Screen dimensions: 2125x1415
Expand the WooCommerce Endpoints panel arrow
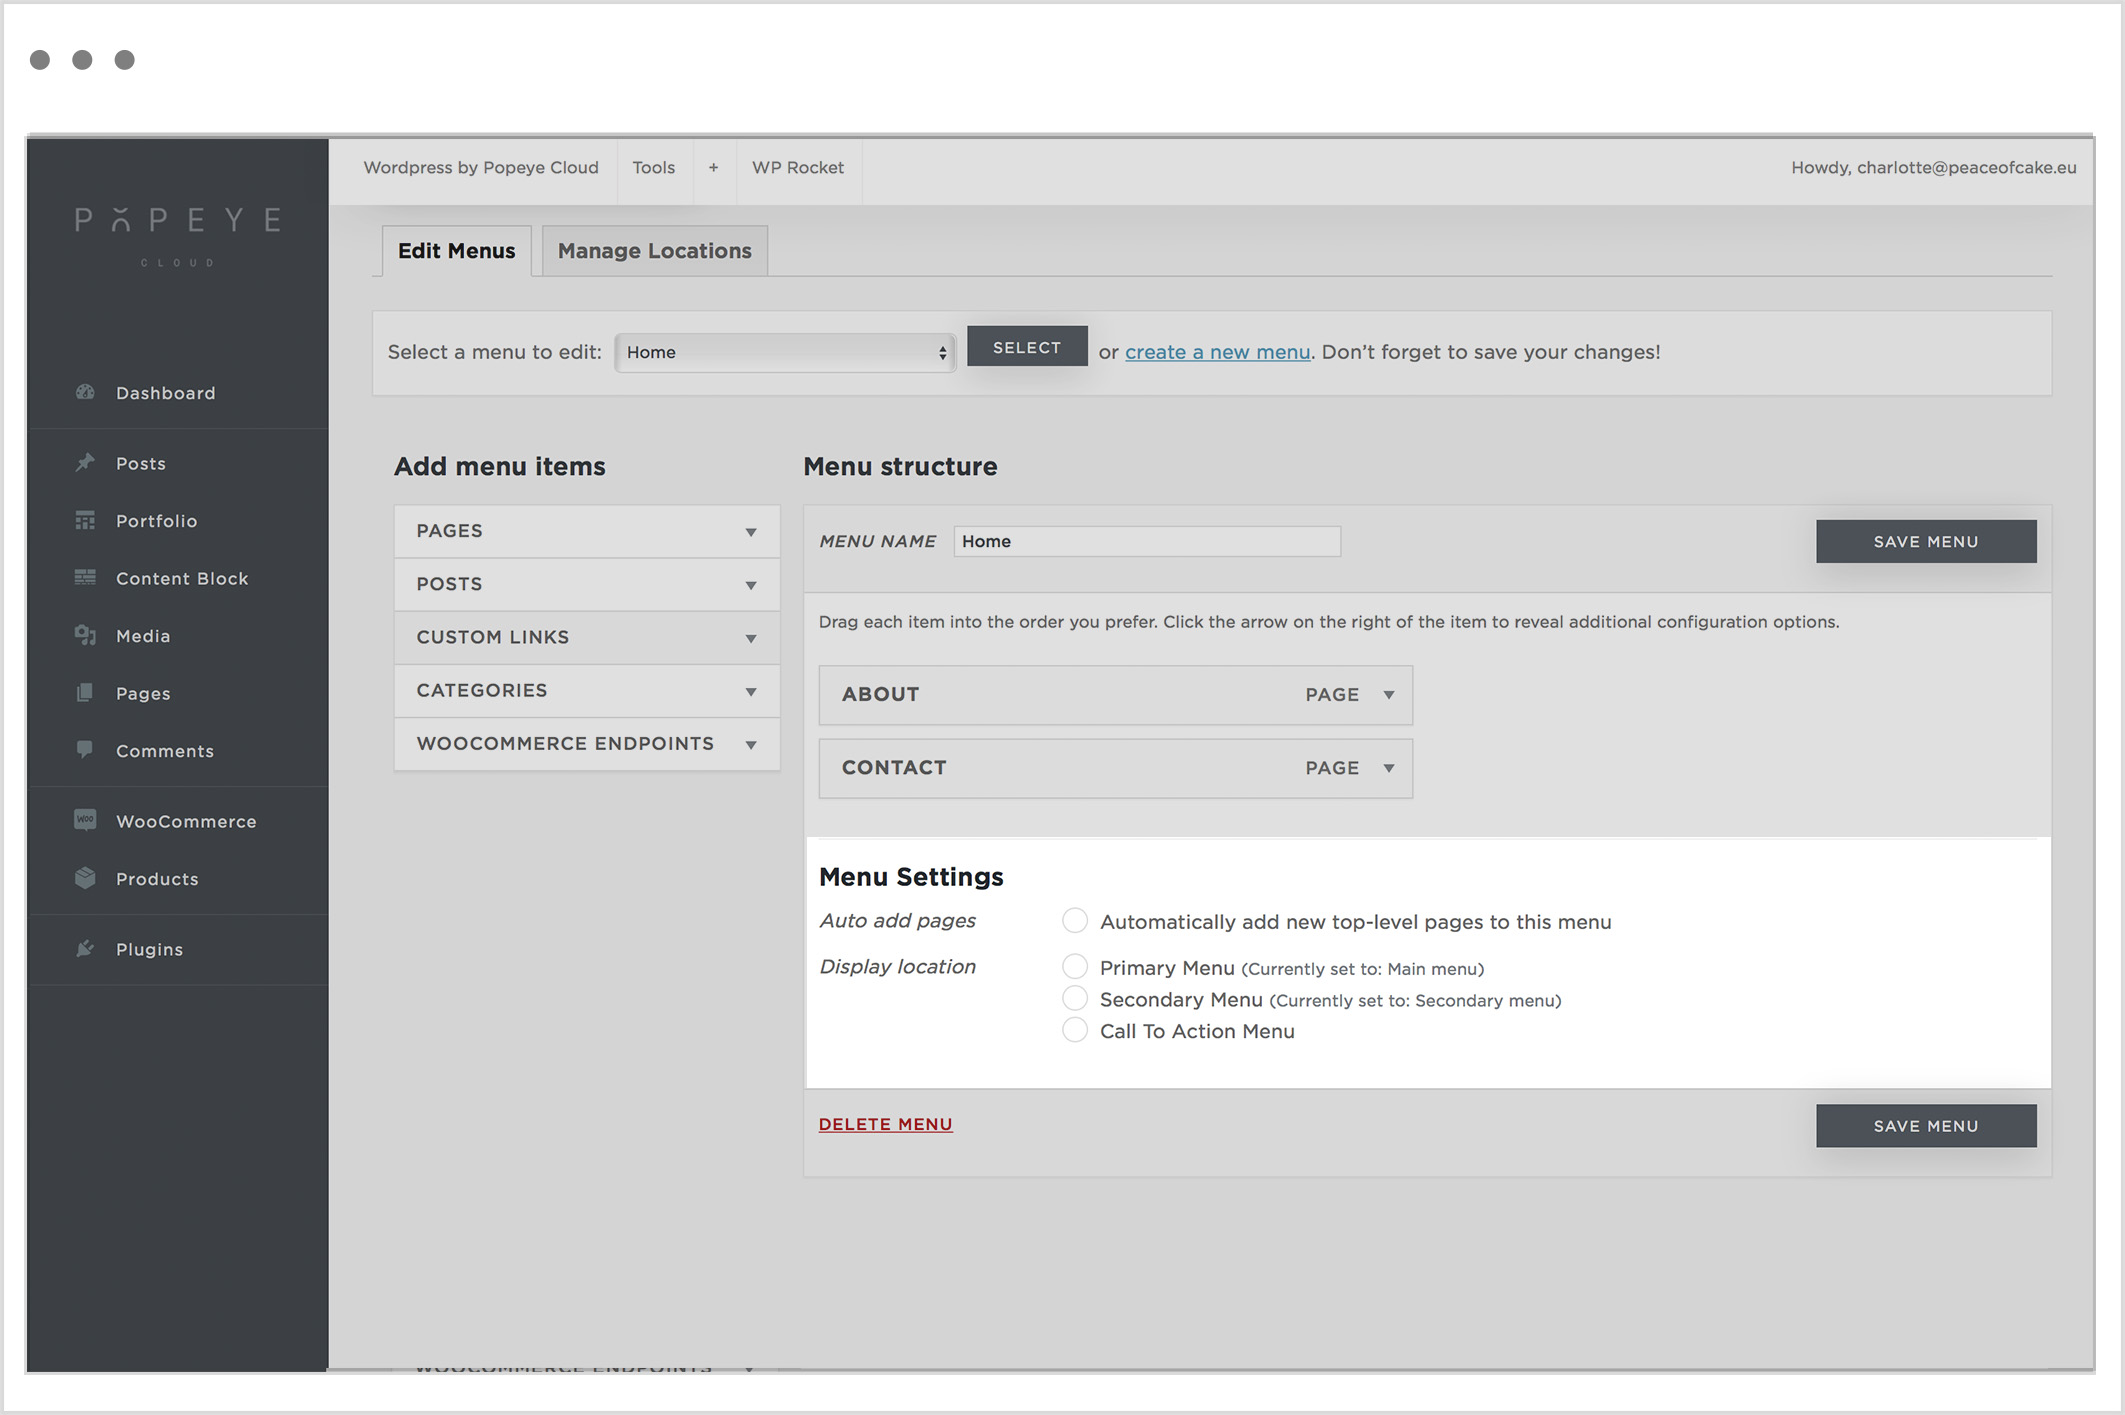(751, 744)
